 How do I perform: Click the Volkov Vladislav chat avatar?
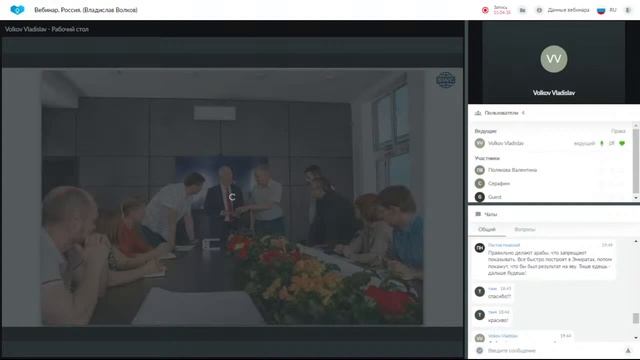(480, 338)
